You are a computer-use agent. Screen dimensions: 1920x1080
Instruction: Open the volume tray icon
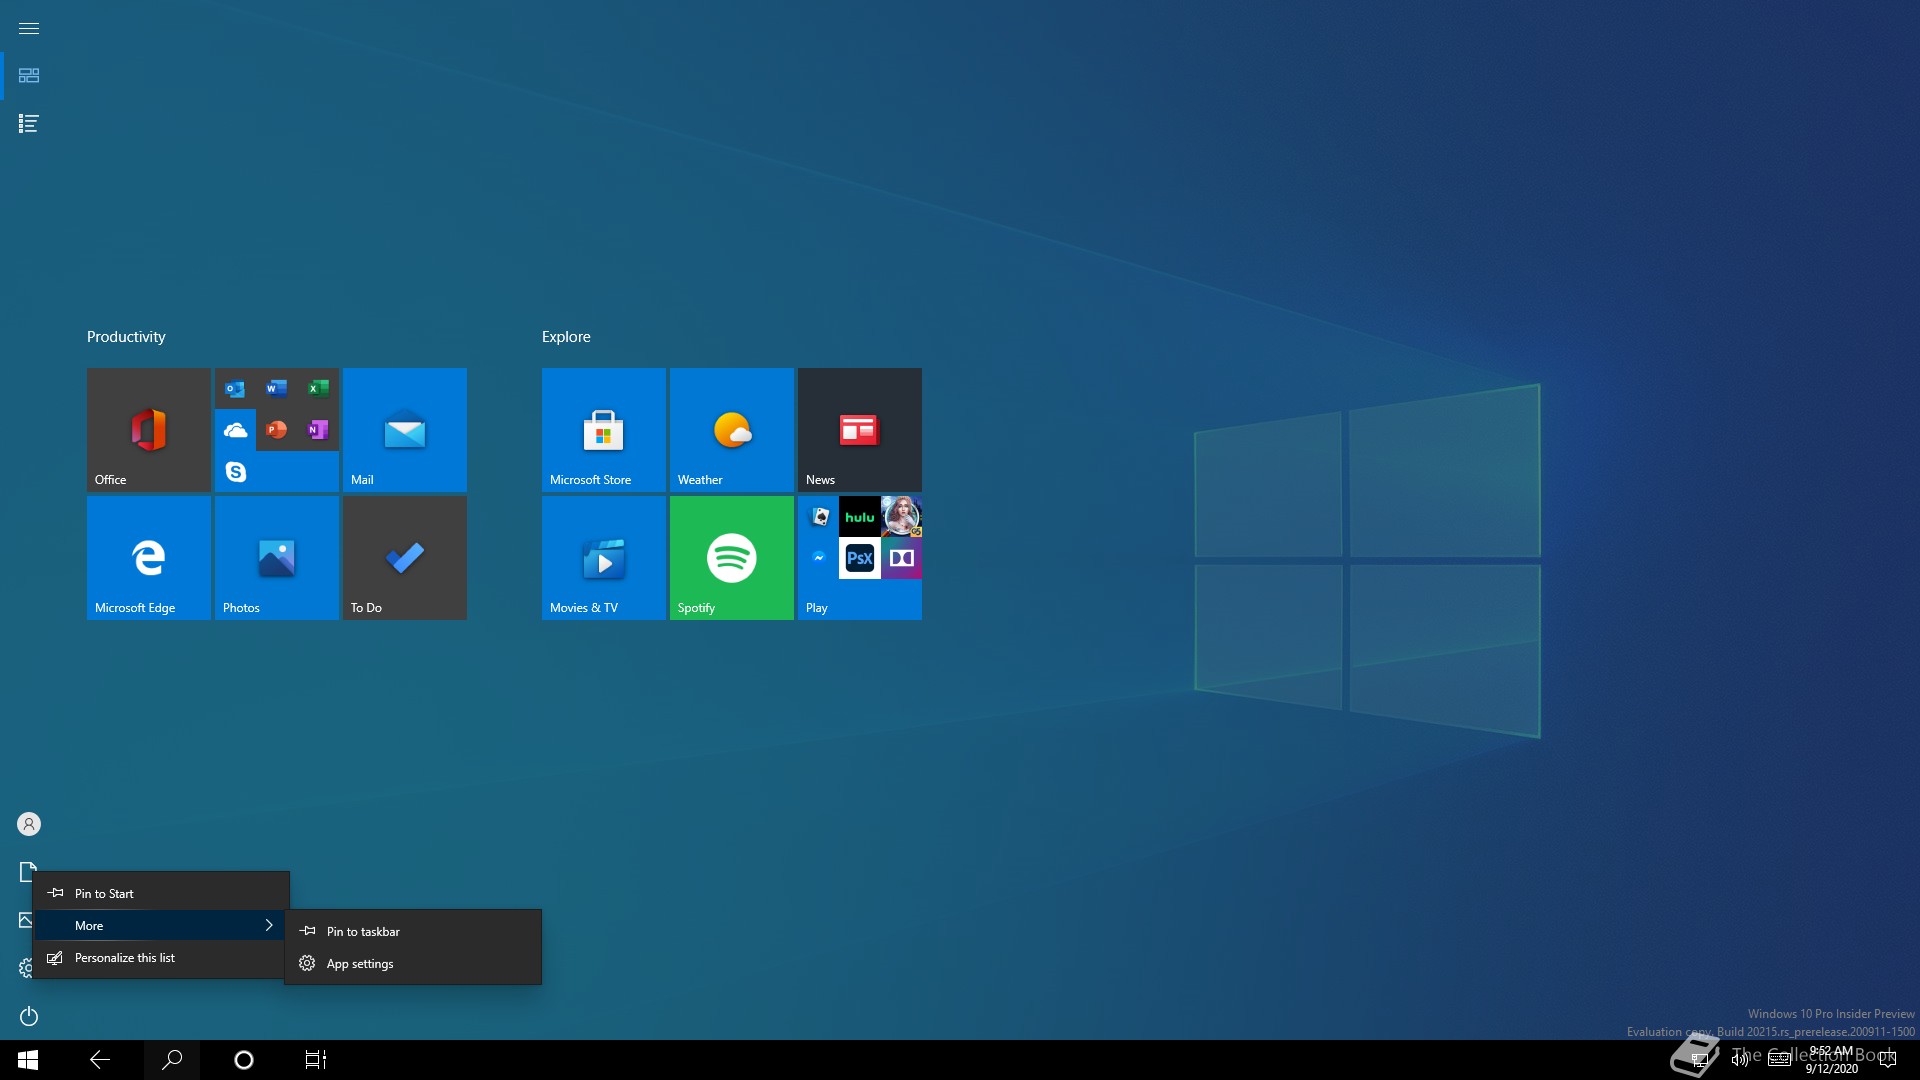(1740, 1060)
